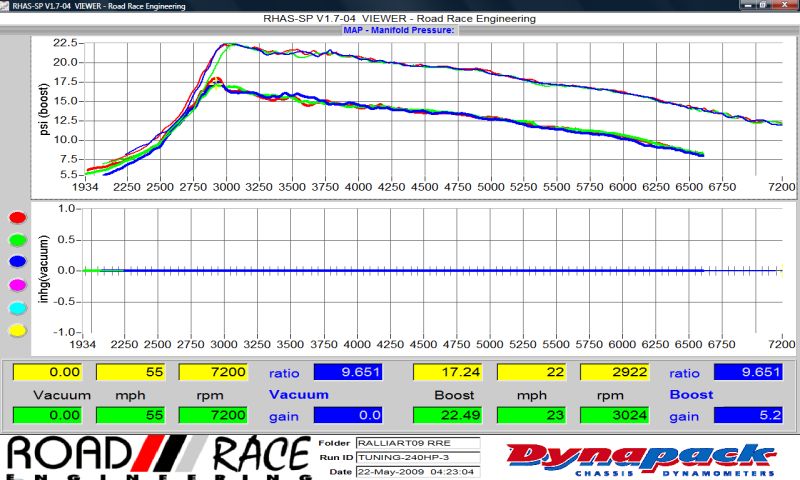Viewport: 800px width, 480px height.
Task: Click the MAP - Manifold Pressure heading
Action: pyautogui.click(x=399, y=30)
